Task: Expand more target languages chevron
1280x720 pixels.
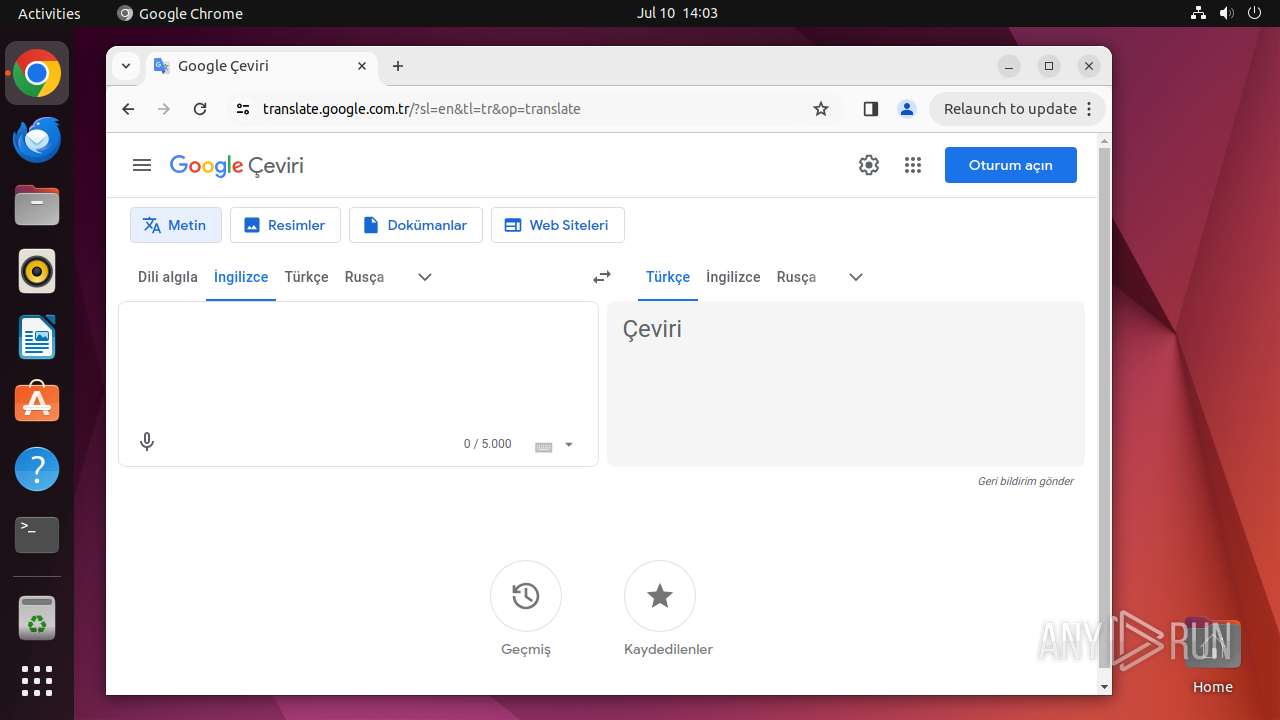Action: [856, 277]
